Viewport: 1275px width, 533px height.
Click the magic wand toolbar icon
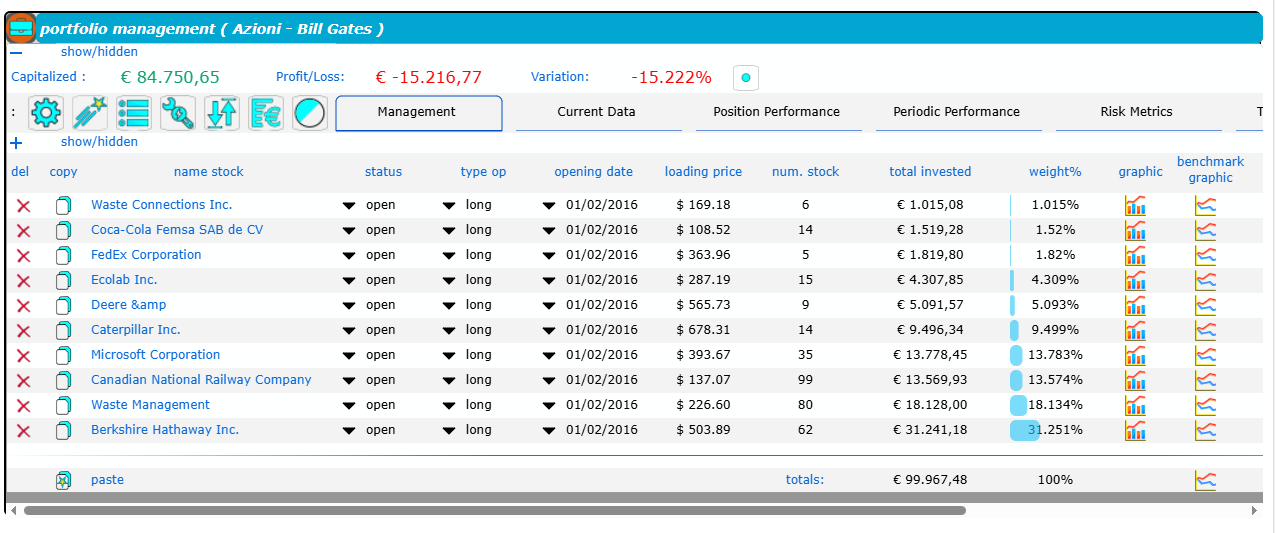point(90,113)
